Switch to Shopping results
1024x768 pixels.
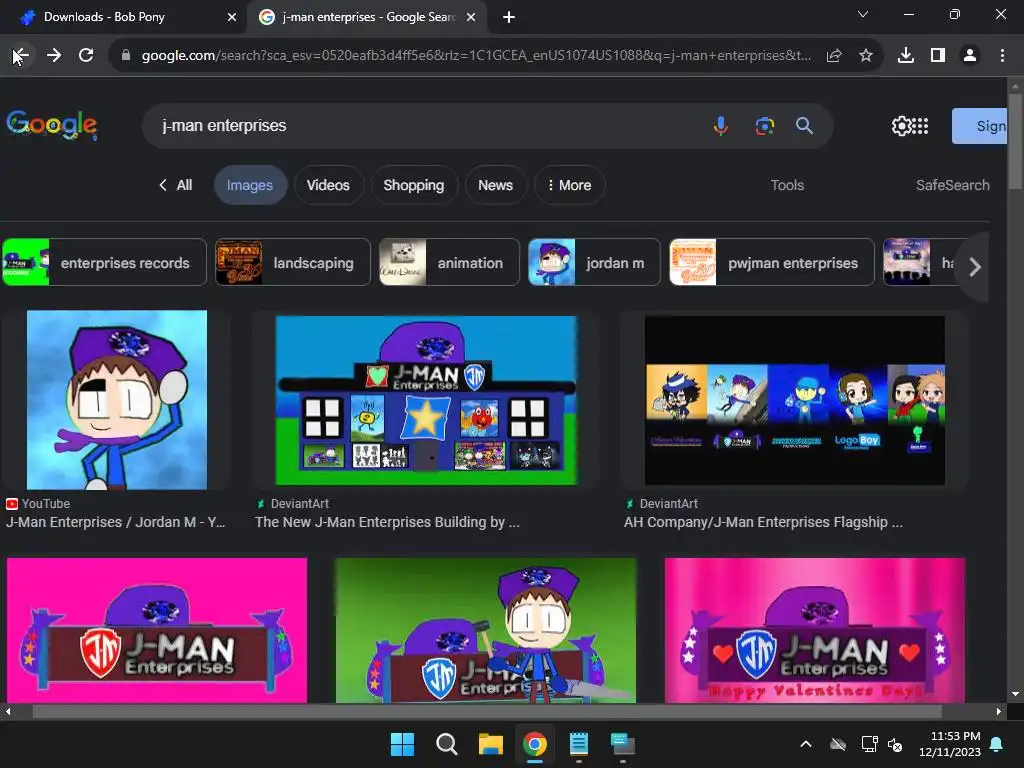coord(414,185)
